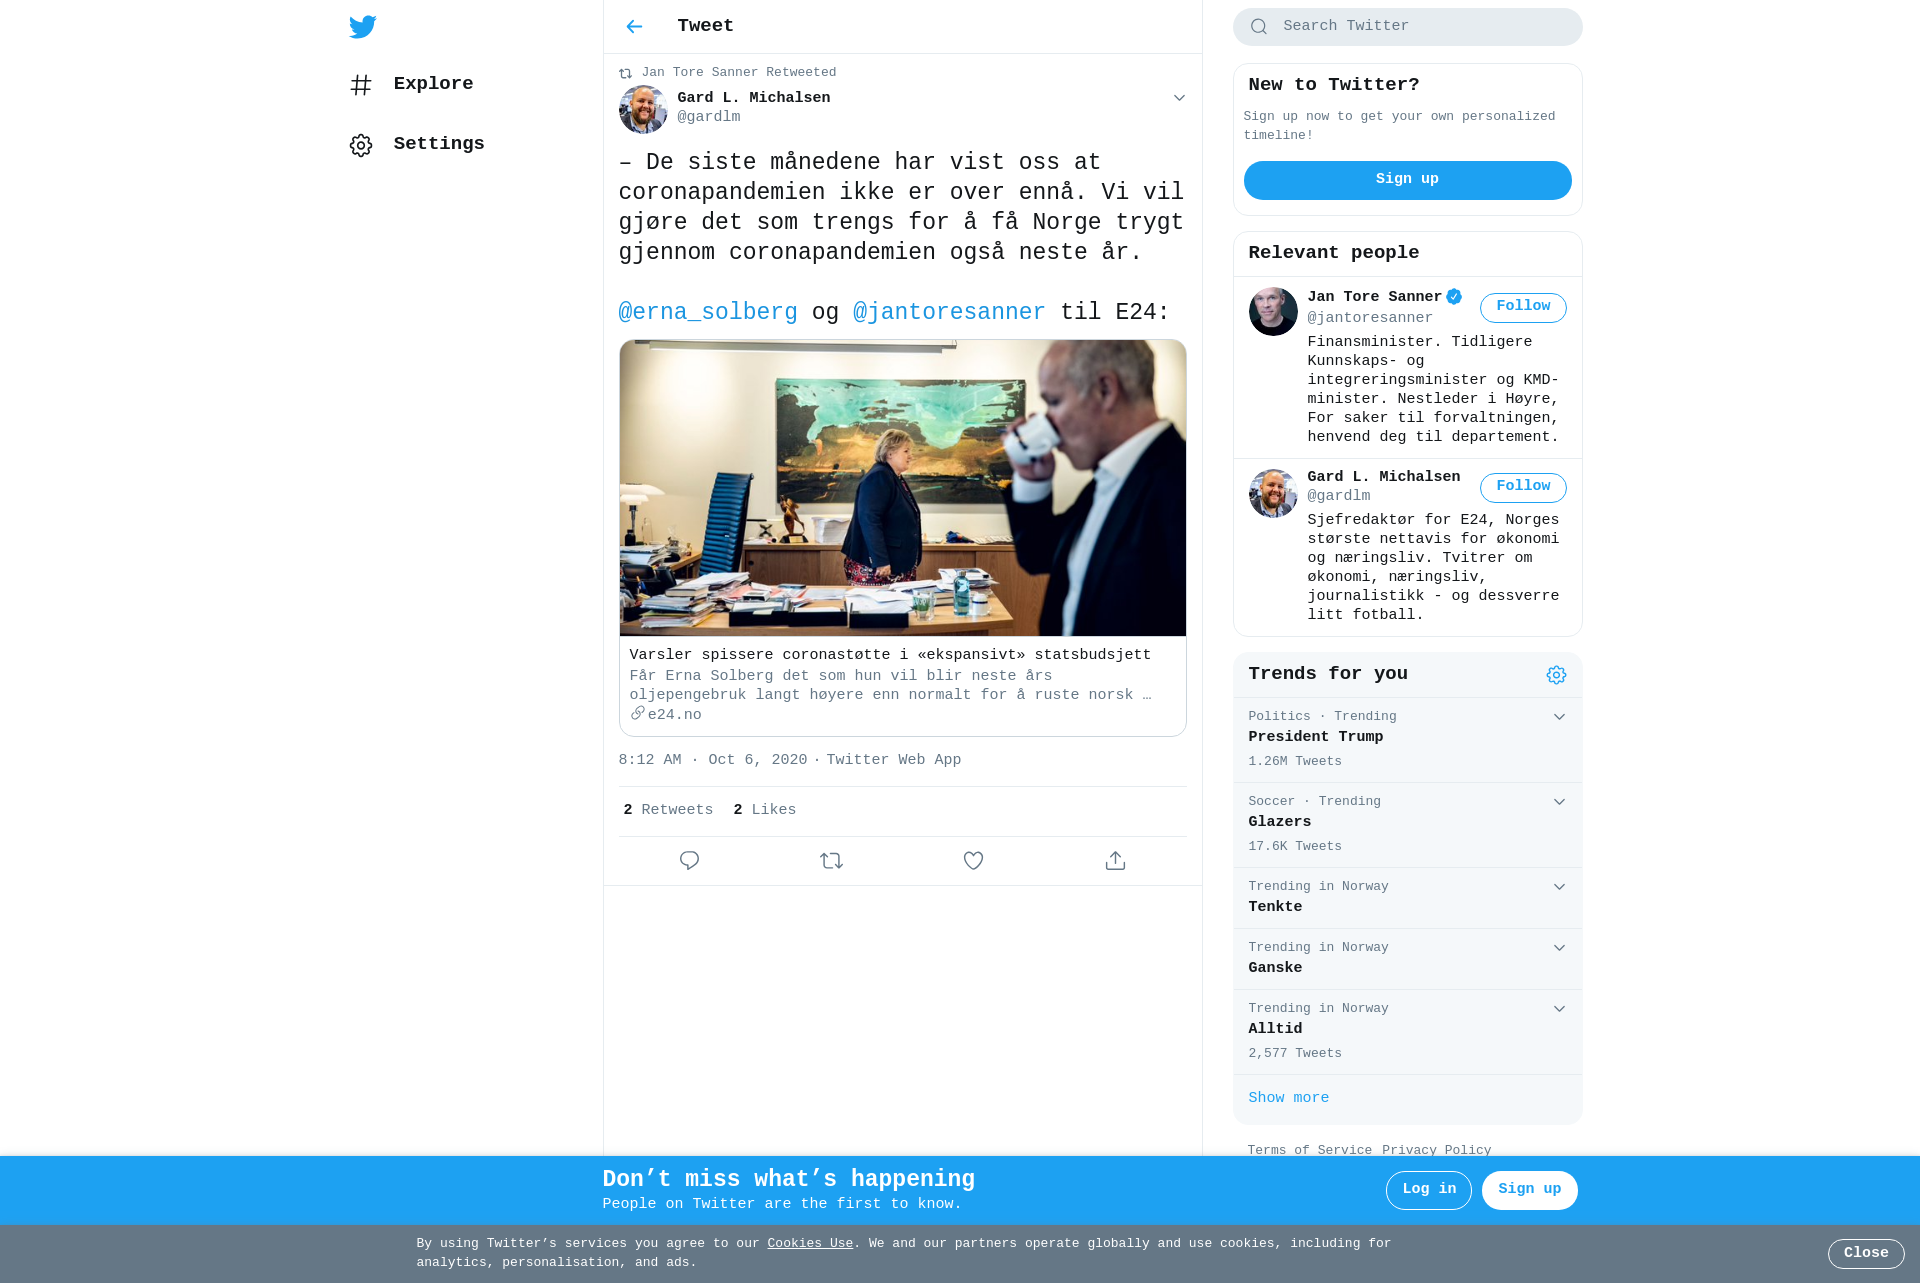Click the @erna_solberg mention link

708,312
